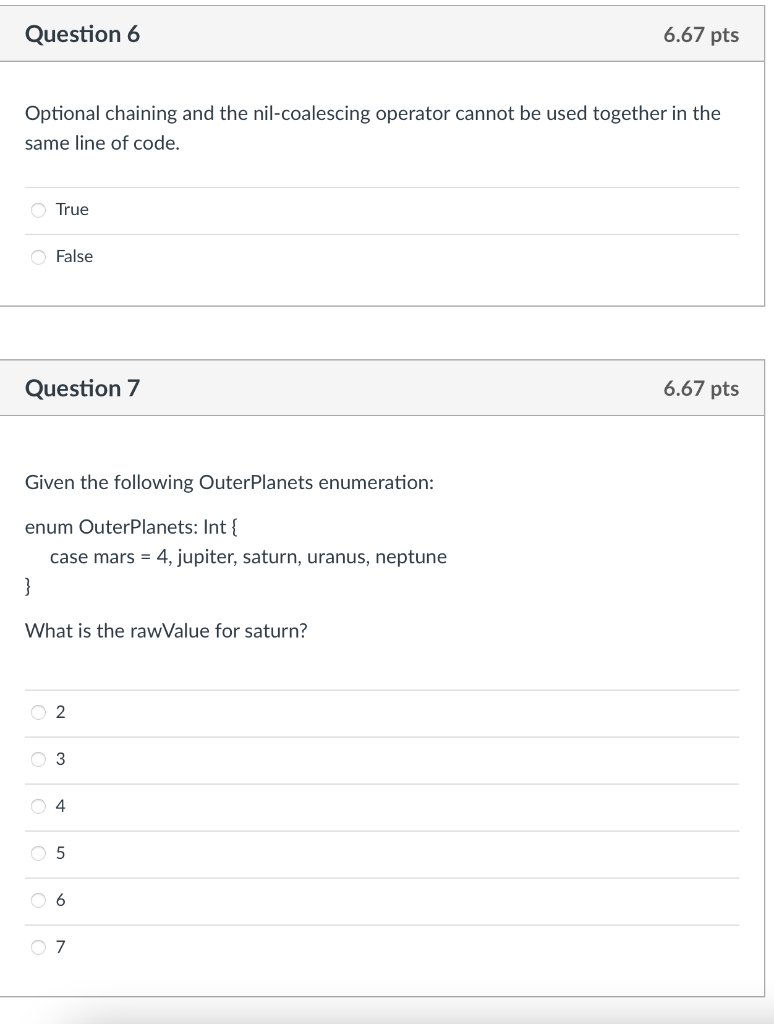Click the answer row containing 2

(x=380, y=712)
